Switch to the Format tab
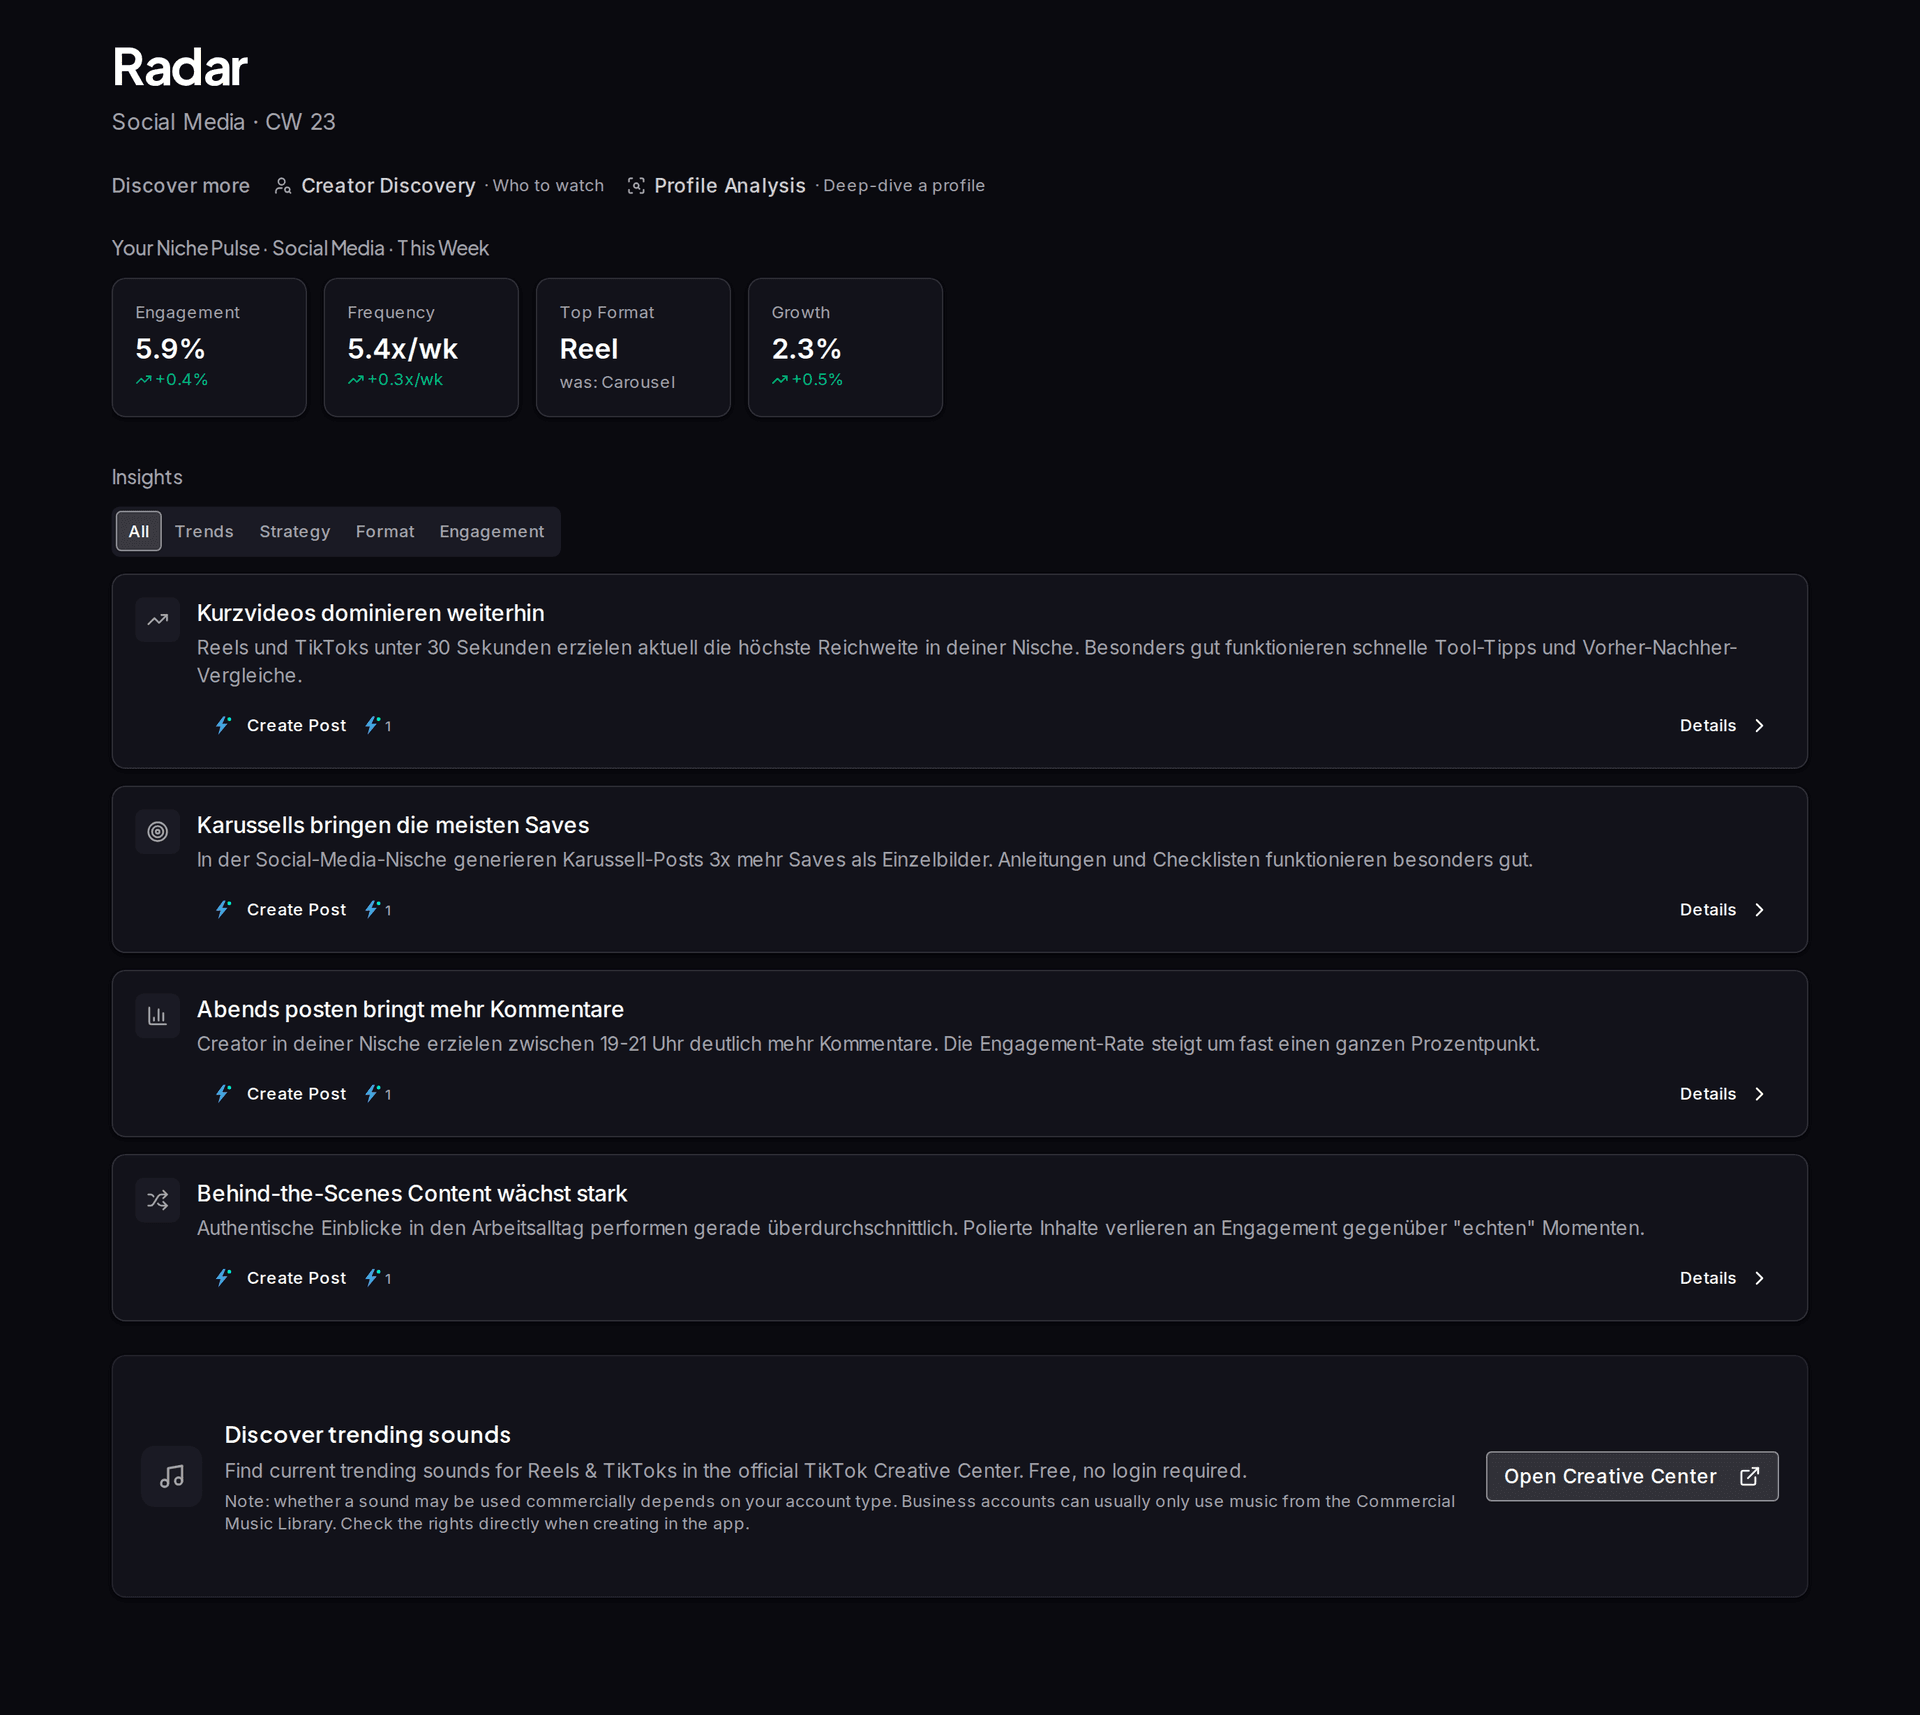Viewport: 1920px width, 1715px height. pos(385,531)
